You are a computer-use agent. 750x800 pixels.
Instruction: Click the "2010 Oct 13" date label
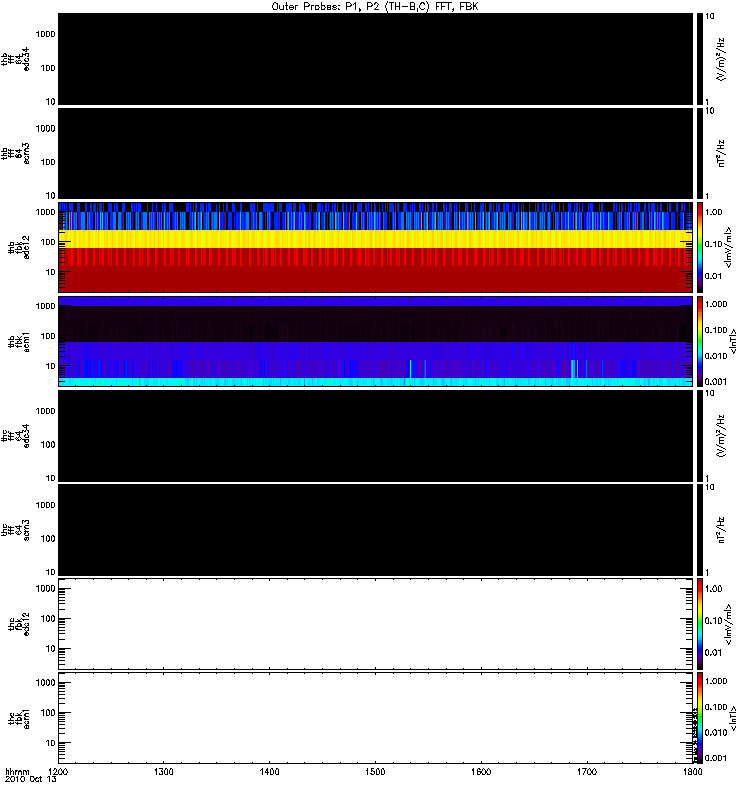30,779
